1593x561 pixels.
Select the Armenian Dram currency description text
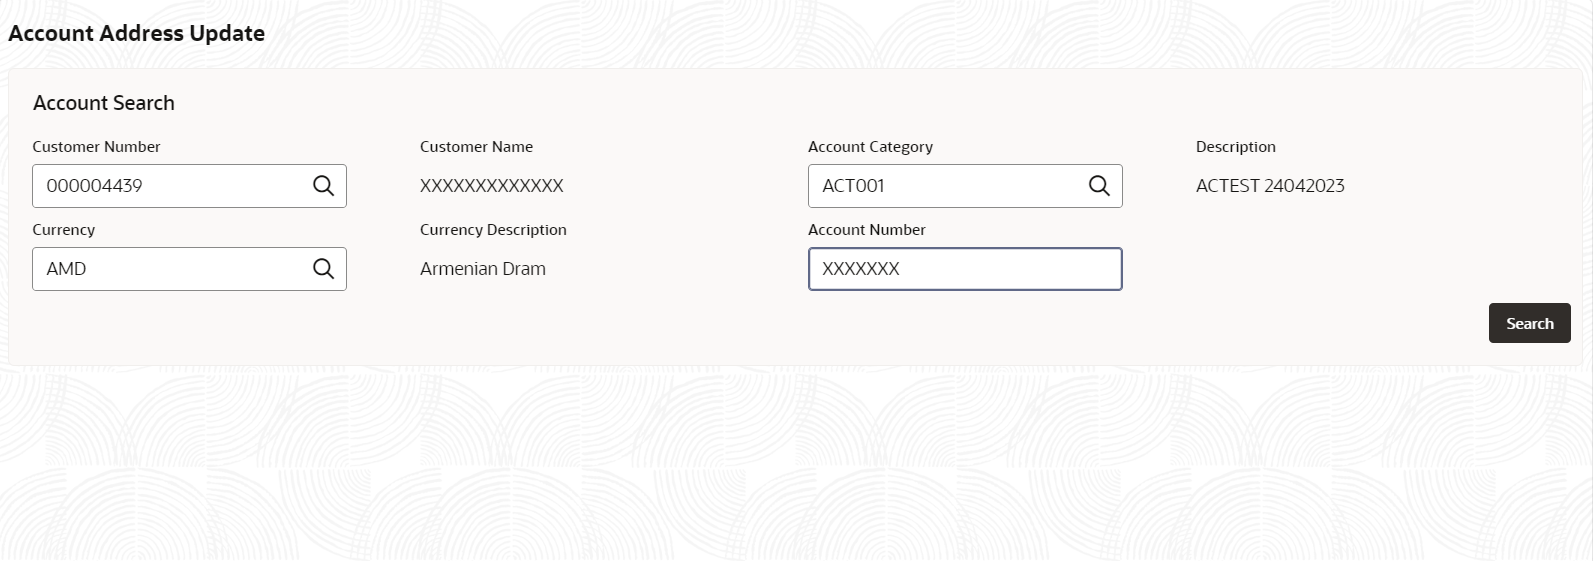tap(483, 269)
